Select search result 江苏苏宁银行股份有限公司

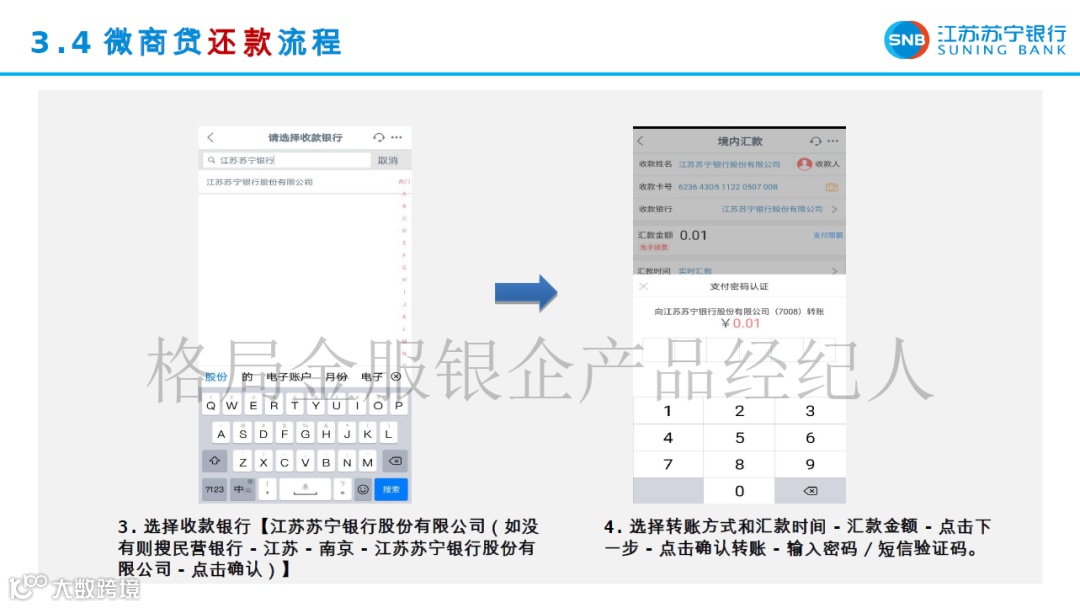[x=260, y=182]
